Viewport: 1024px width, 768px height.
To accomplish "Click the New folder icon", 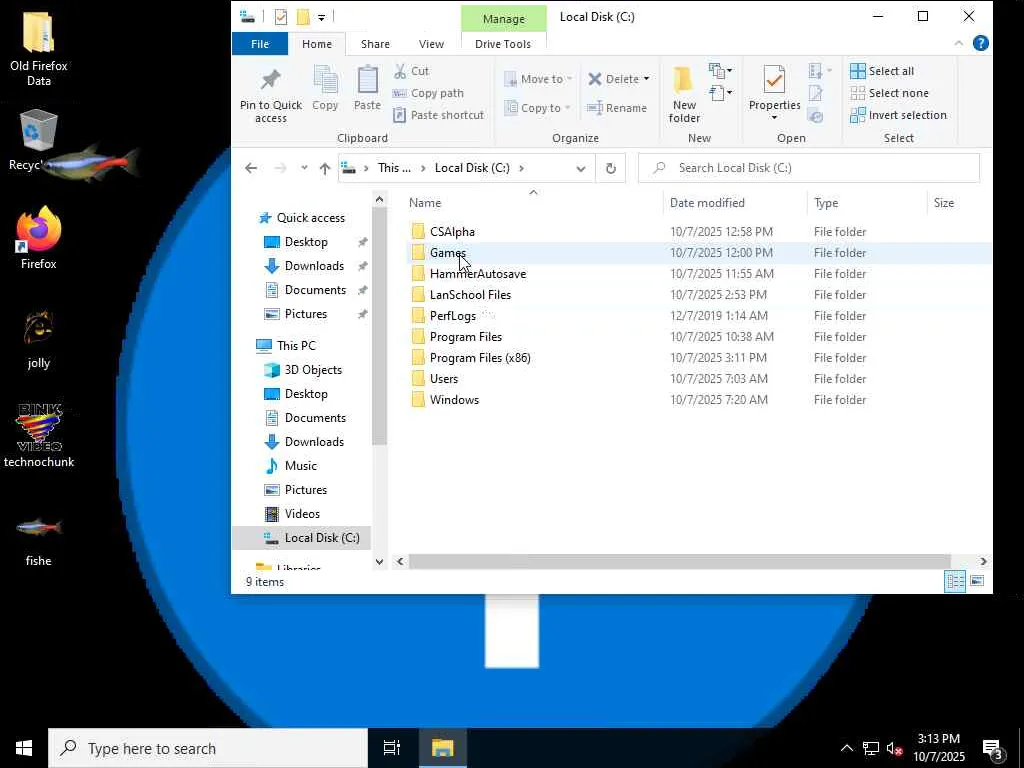I will 683,80.
